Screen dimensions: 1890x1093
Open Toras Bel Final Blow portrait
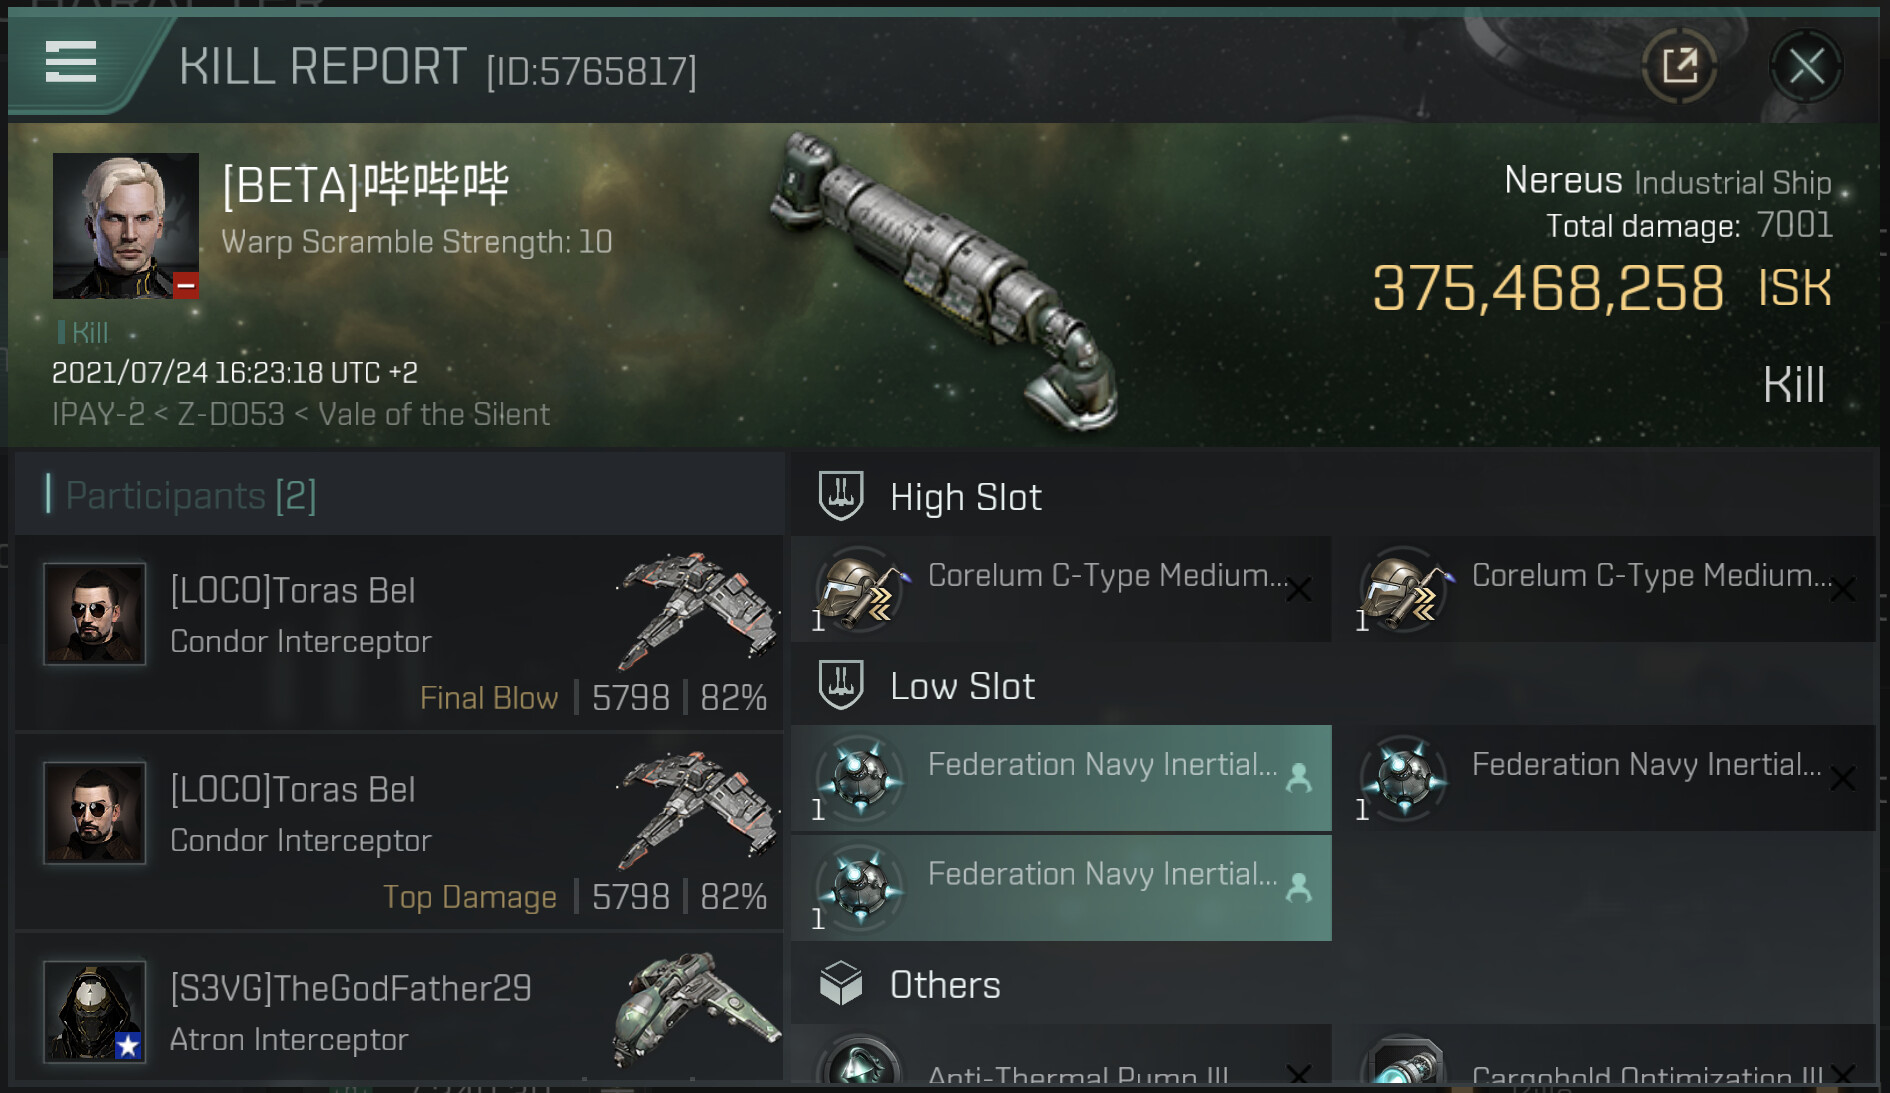pyautogui.click(x=95, y=614)
